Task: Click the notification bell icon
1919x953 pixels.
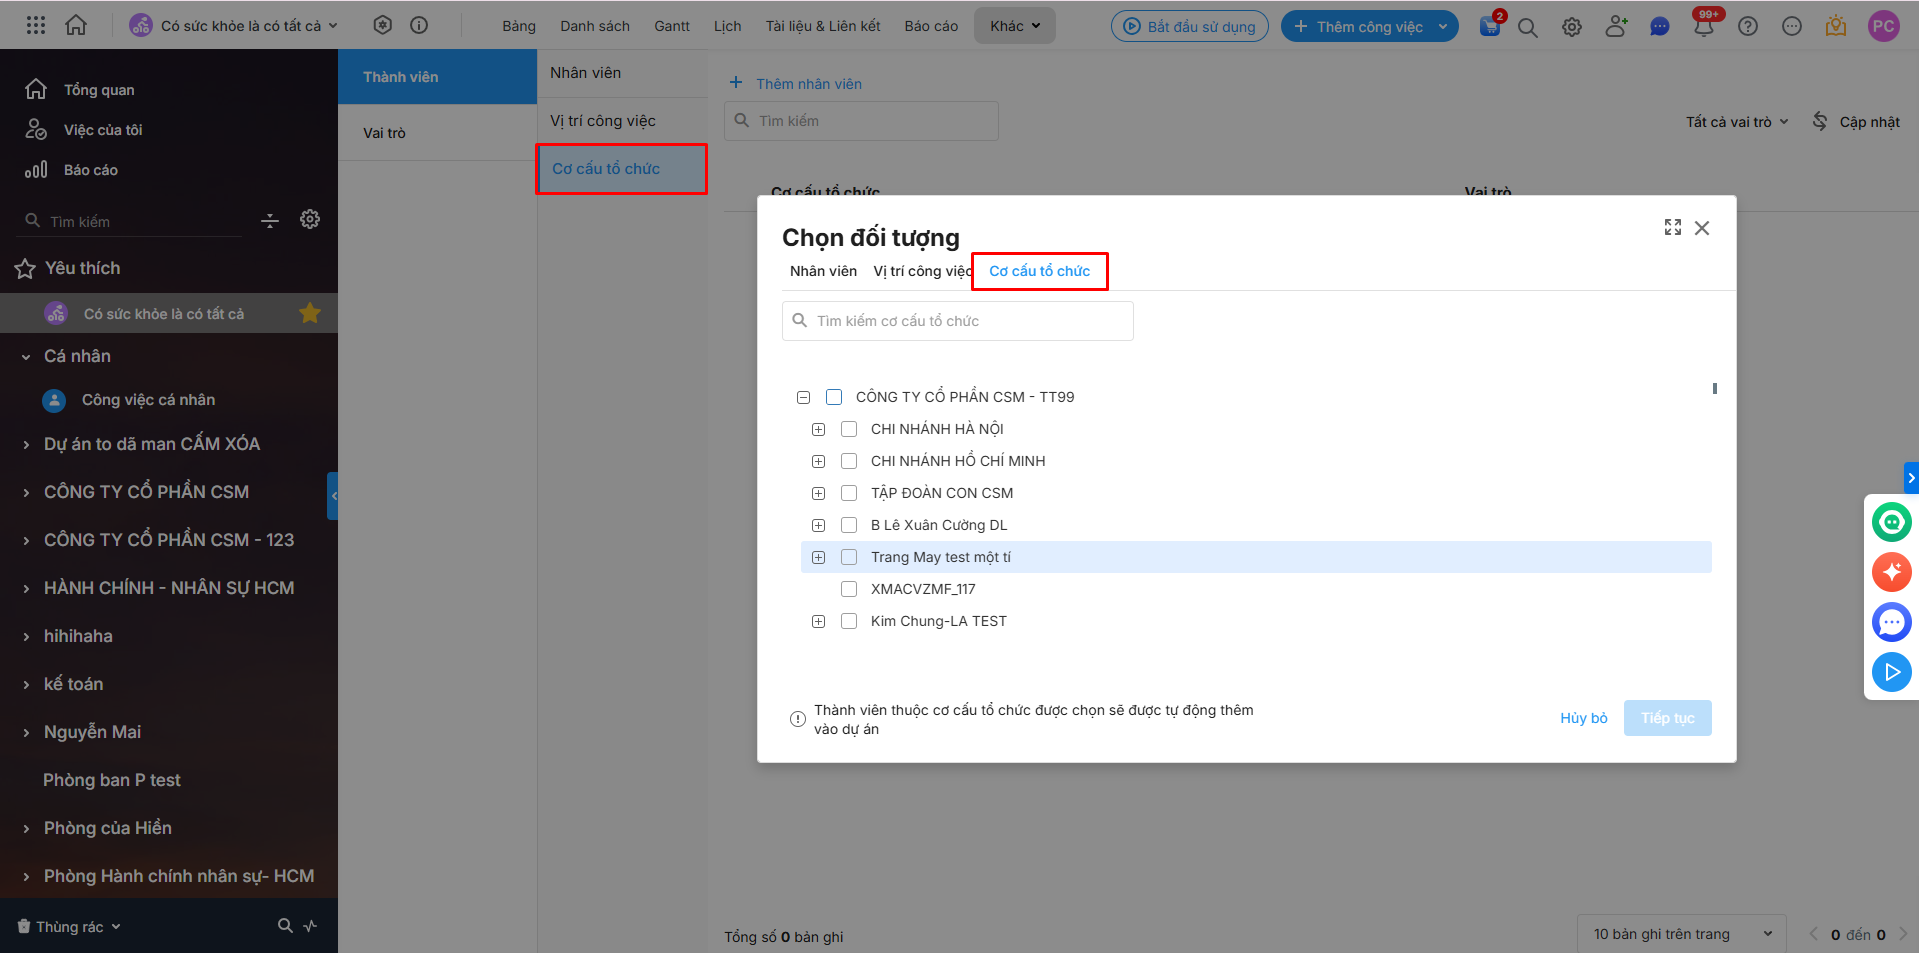Action: pyautogui.click(x=1703, y=27)
